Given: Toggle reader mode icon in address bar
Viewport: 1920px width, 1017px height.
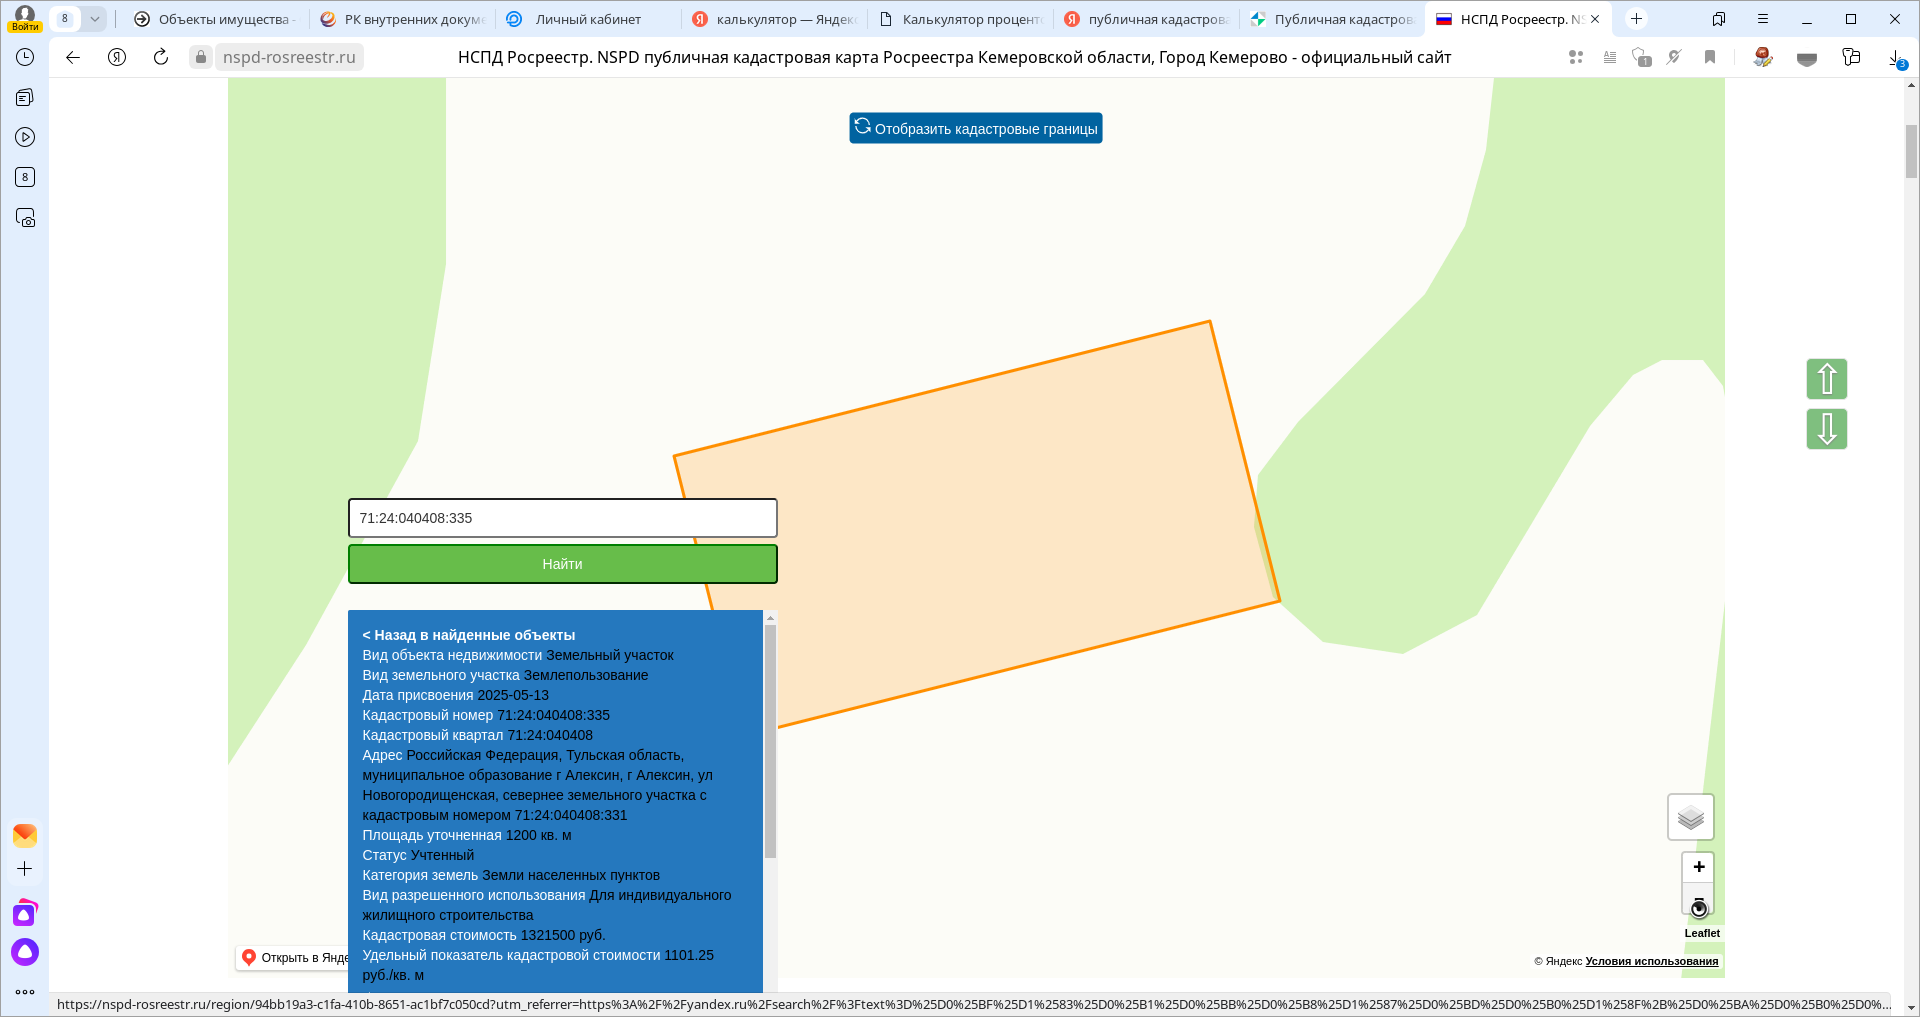Looking at the screenshot, I should [x=1610, y=58].
